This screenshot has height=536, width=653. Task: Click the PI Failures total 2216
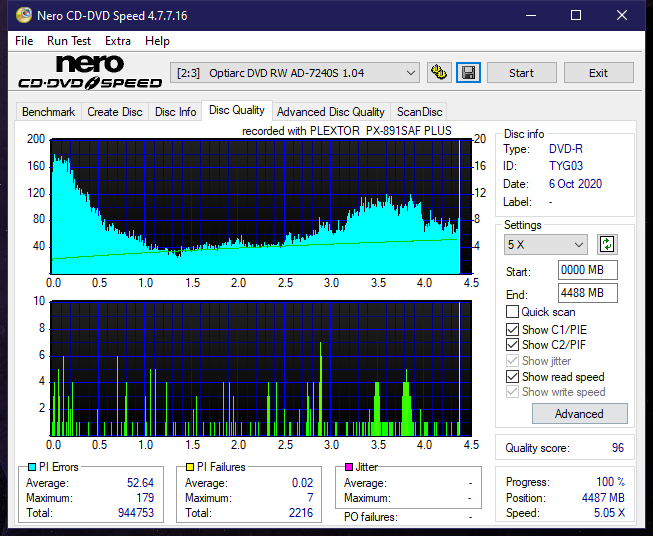click(301, 513)
